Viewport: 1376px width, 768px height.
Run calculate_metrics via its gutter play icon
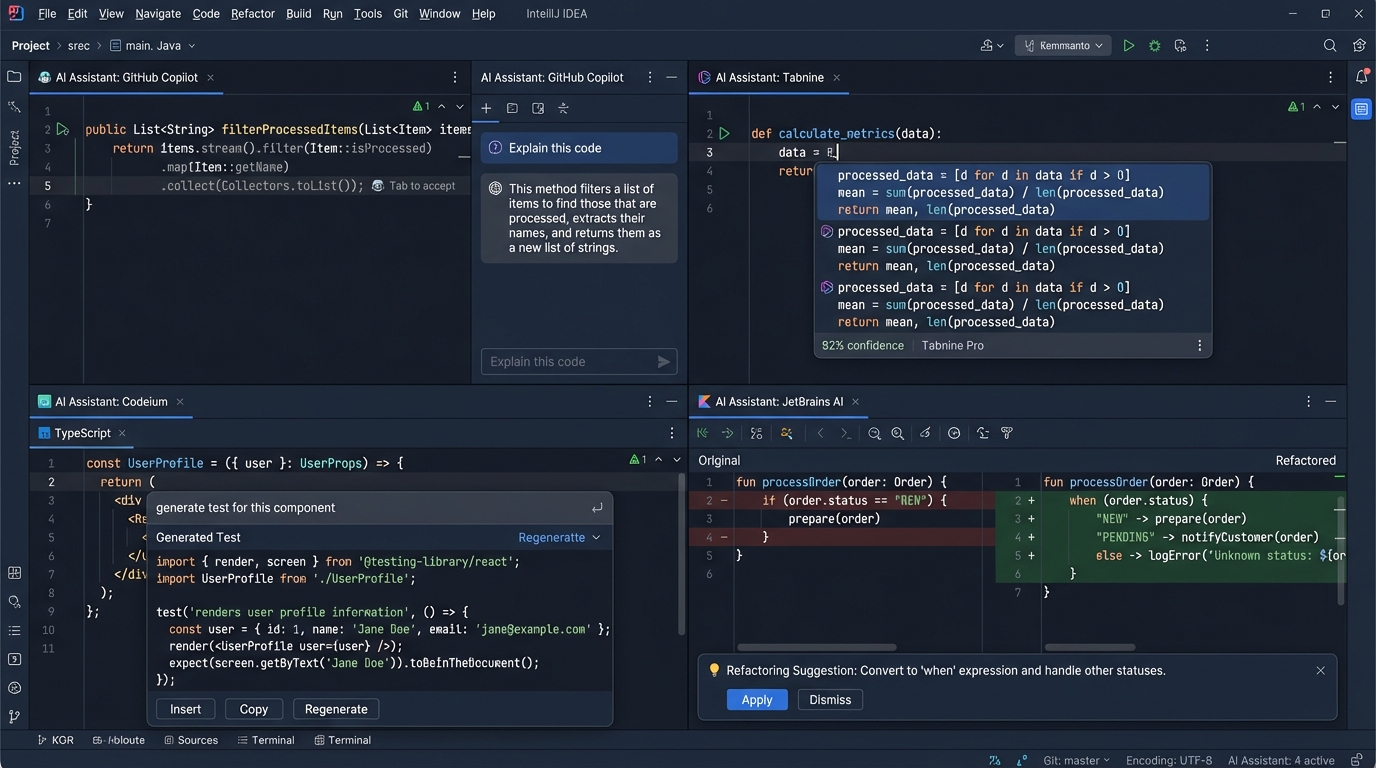coord(724,132)
